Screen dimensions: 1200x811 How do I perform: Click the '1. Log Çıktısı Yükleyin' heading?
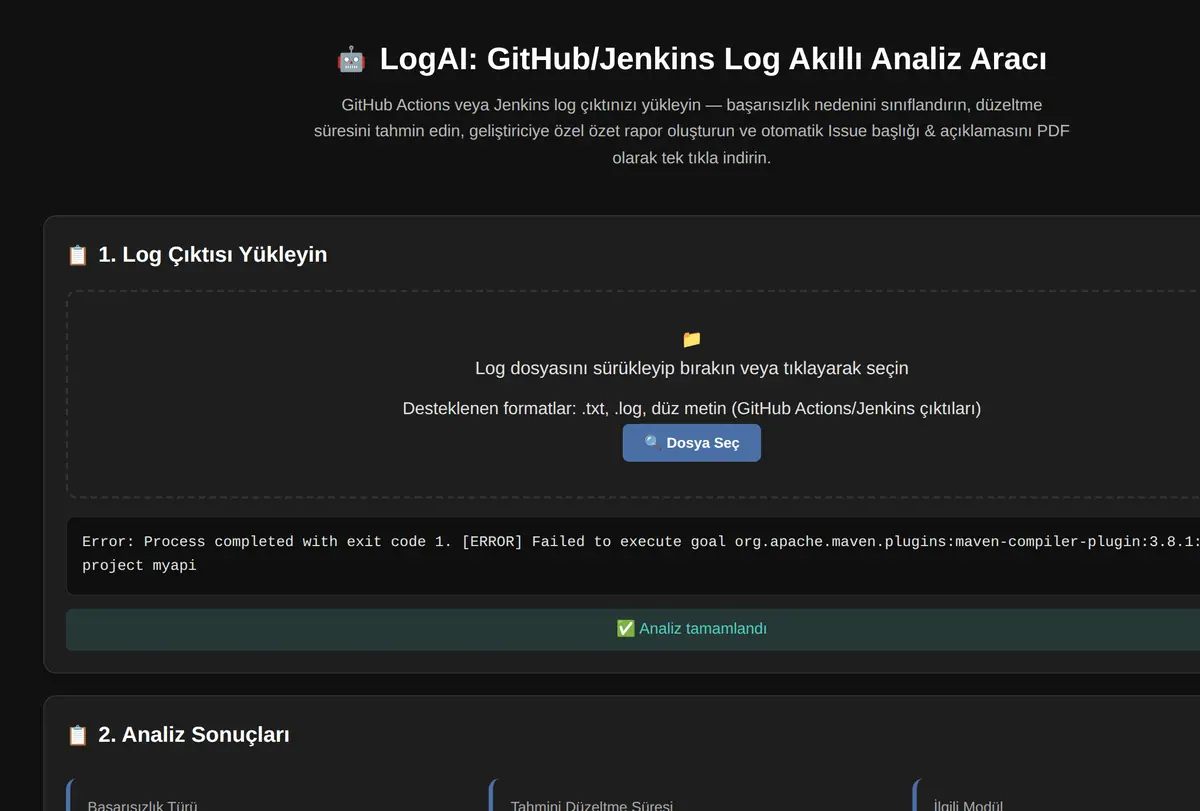click(x=212, y=255)
